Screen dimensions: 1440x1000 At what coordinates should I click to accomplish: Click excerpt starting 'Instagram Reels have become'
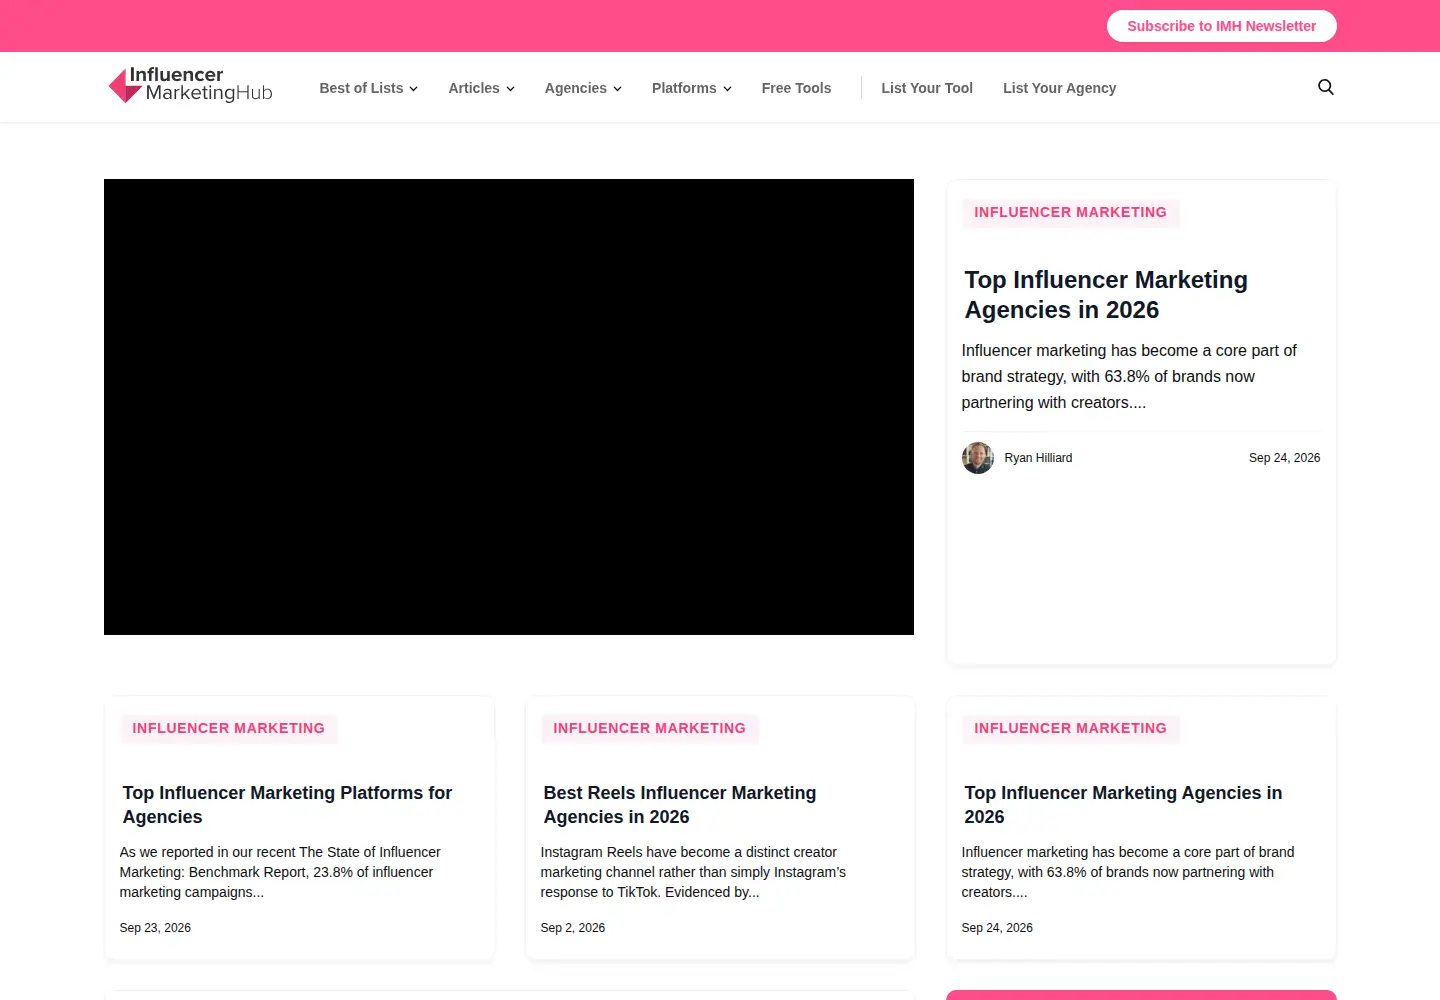point(693,872)
